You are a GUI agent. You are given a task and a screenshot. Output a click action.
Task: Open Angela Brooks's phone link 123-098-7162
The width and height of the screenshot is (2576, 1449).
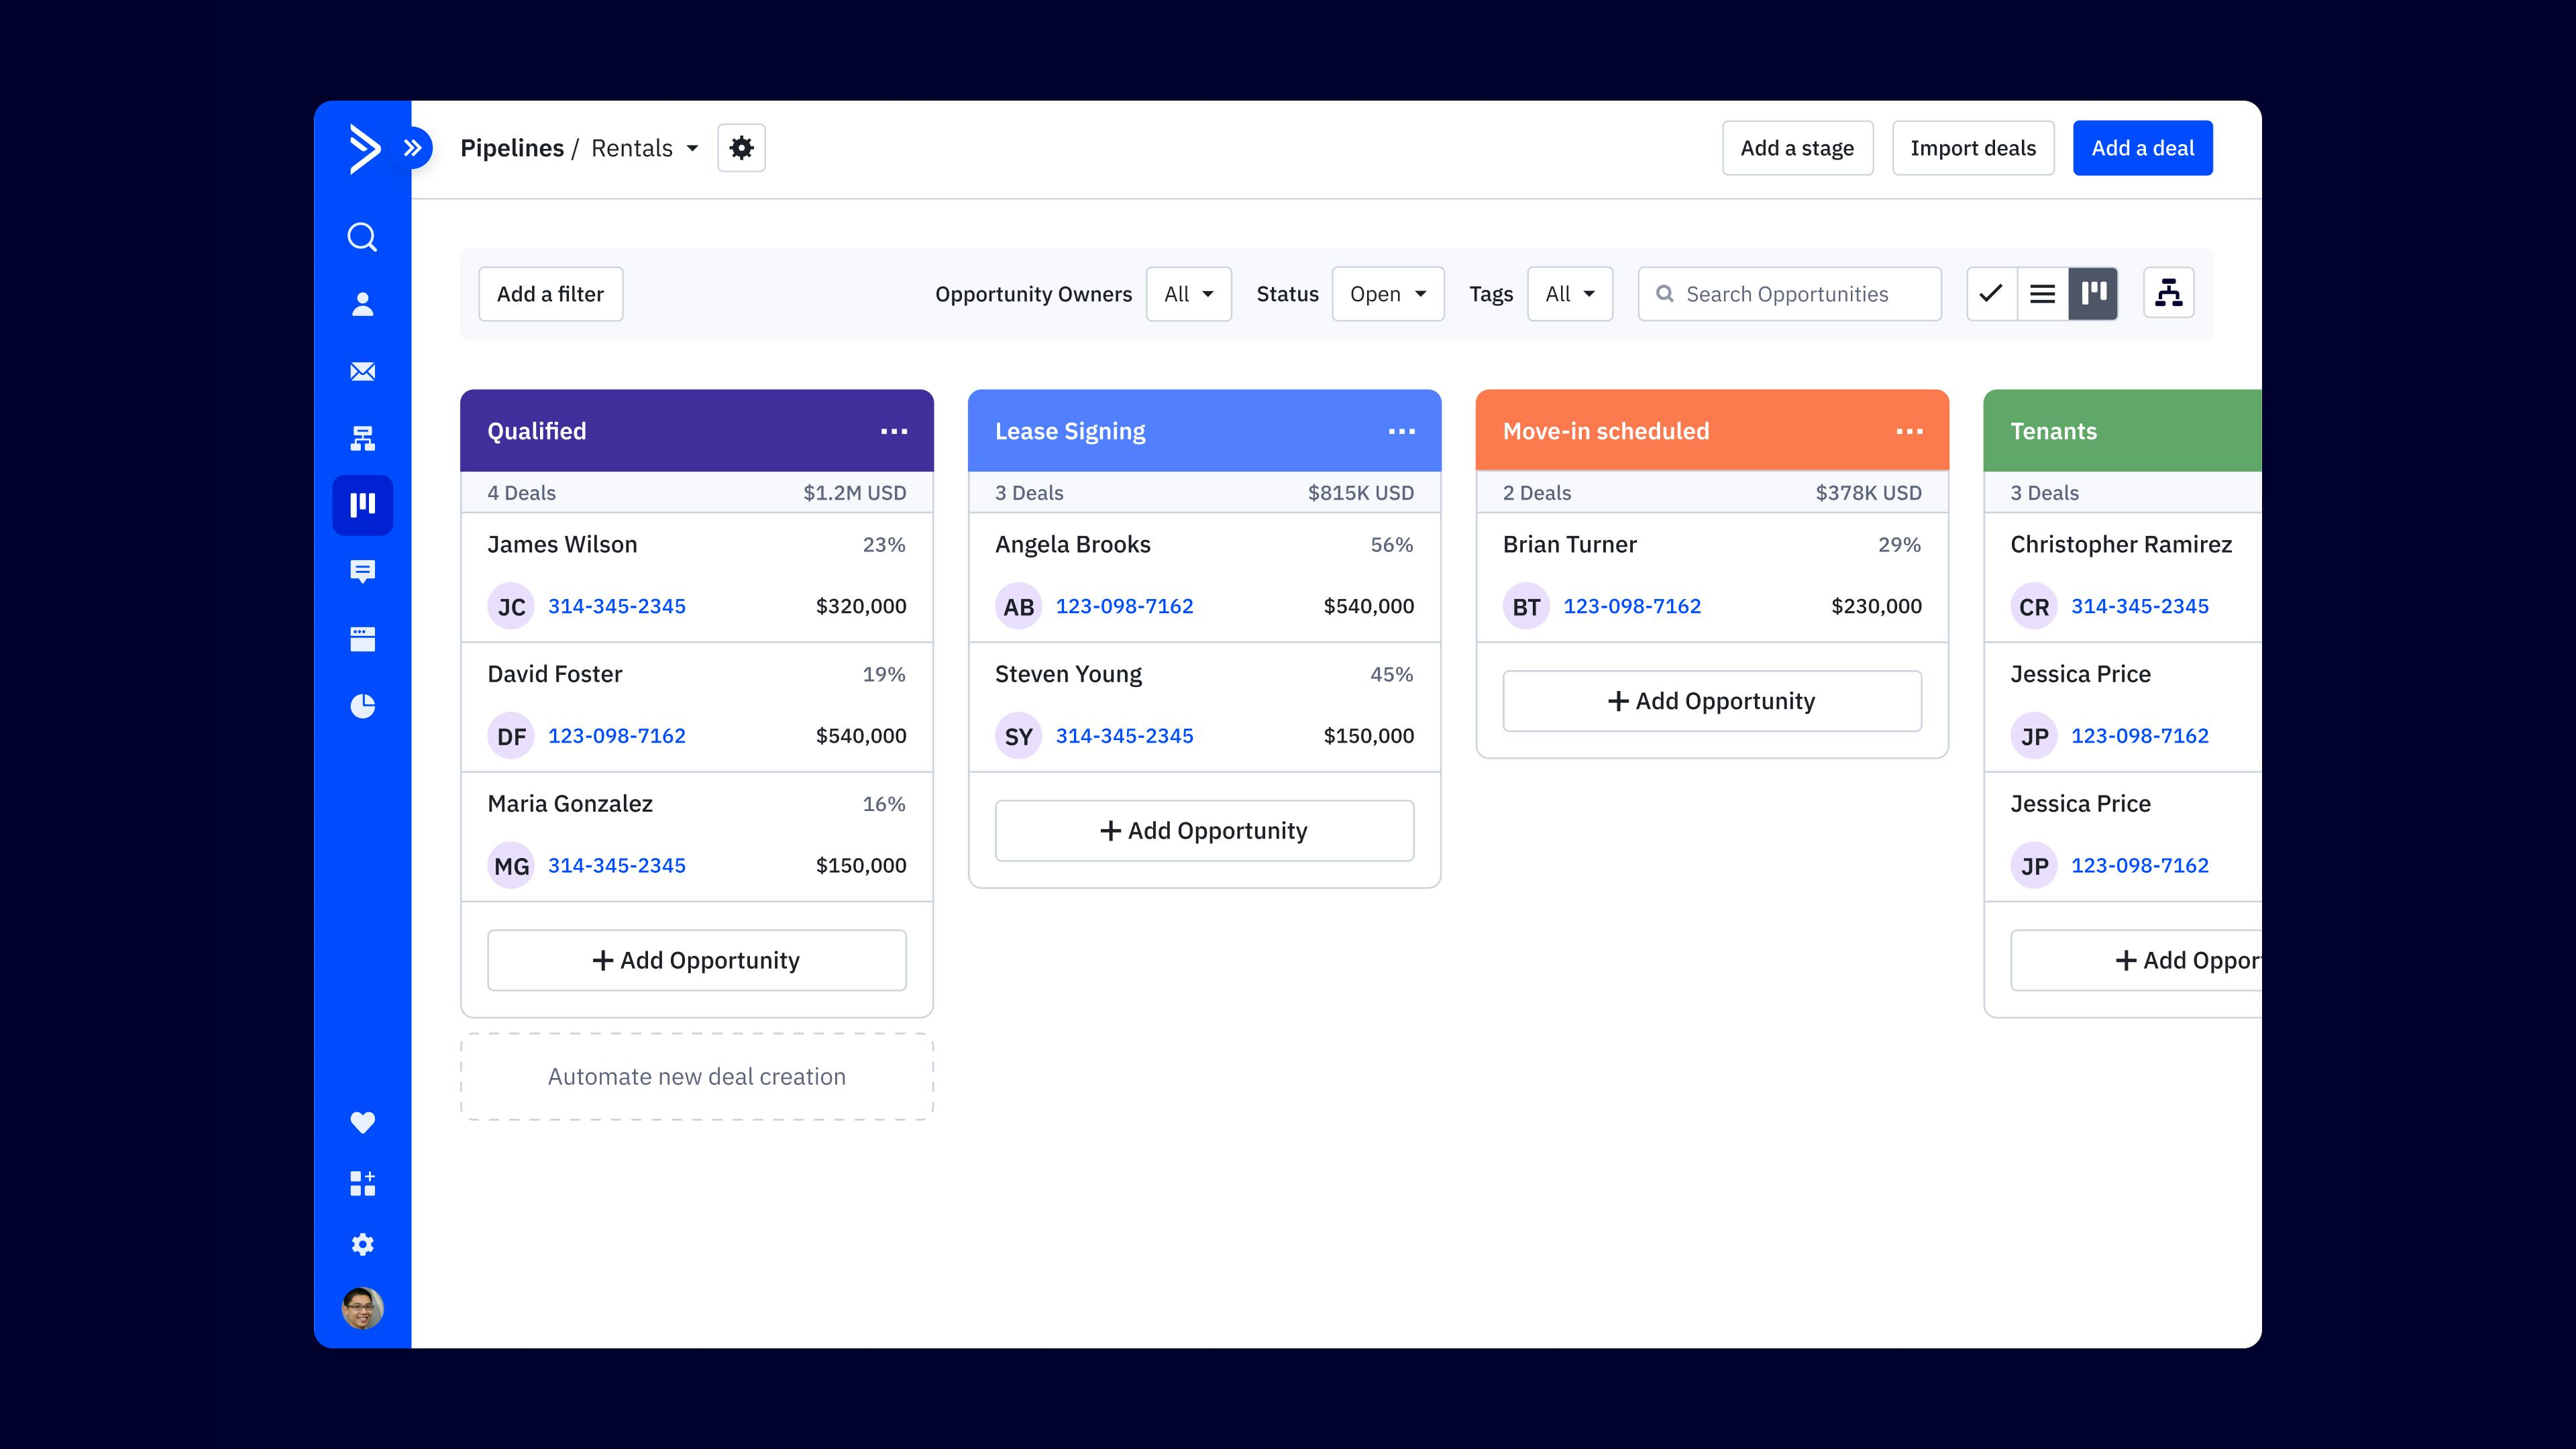[1124, 605]
